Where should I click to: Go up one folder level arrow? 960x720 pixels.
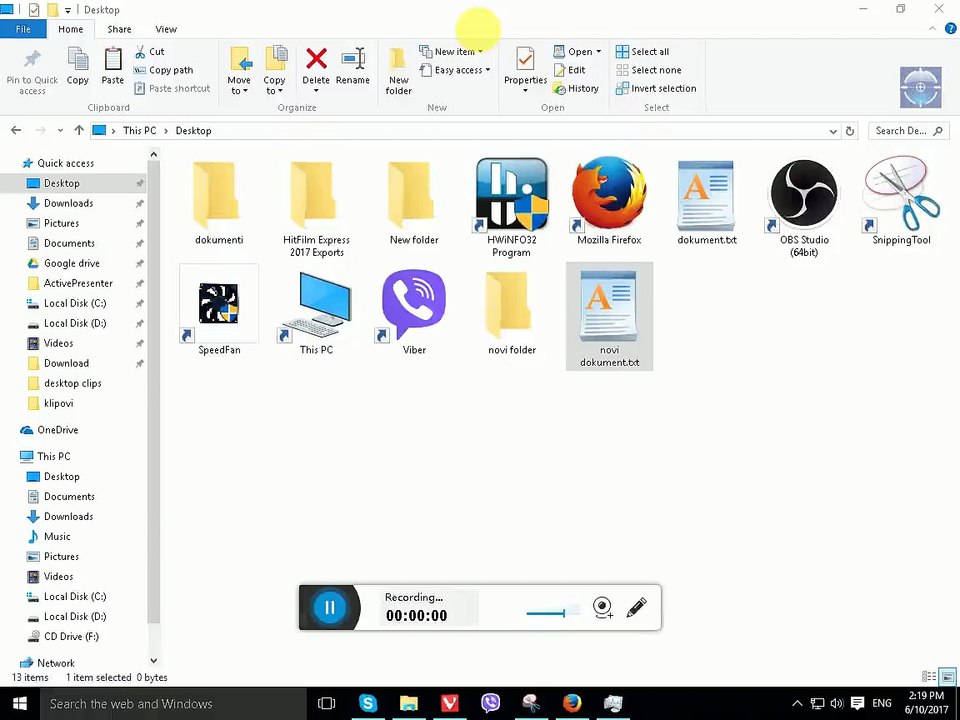click(x=78, y=130)
